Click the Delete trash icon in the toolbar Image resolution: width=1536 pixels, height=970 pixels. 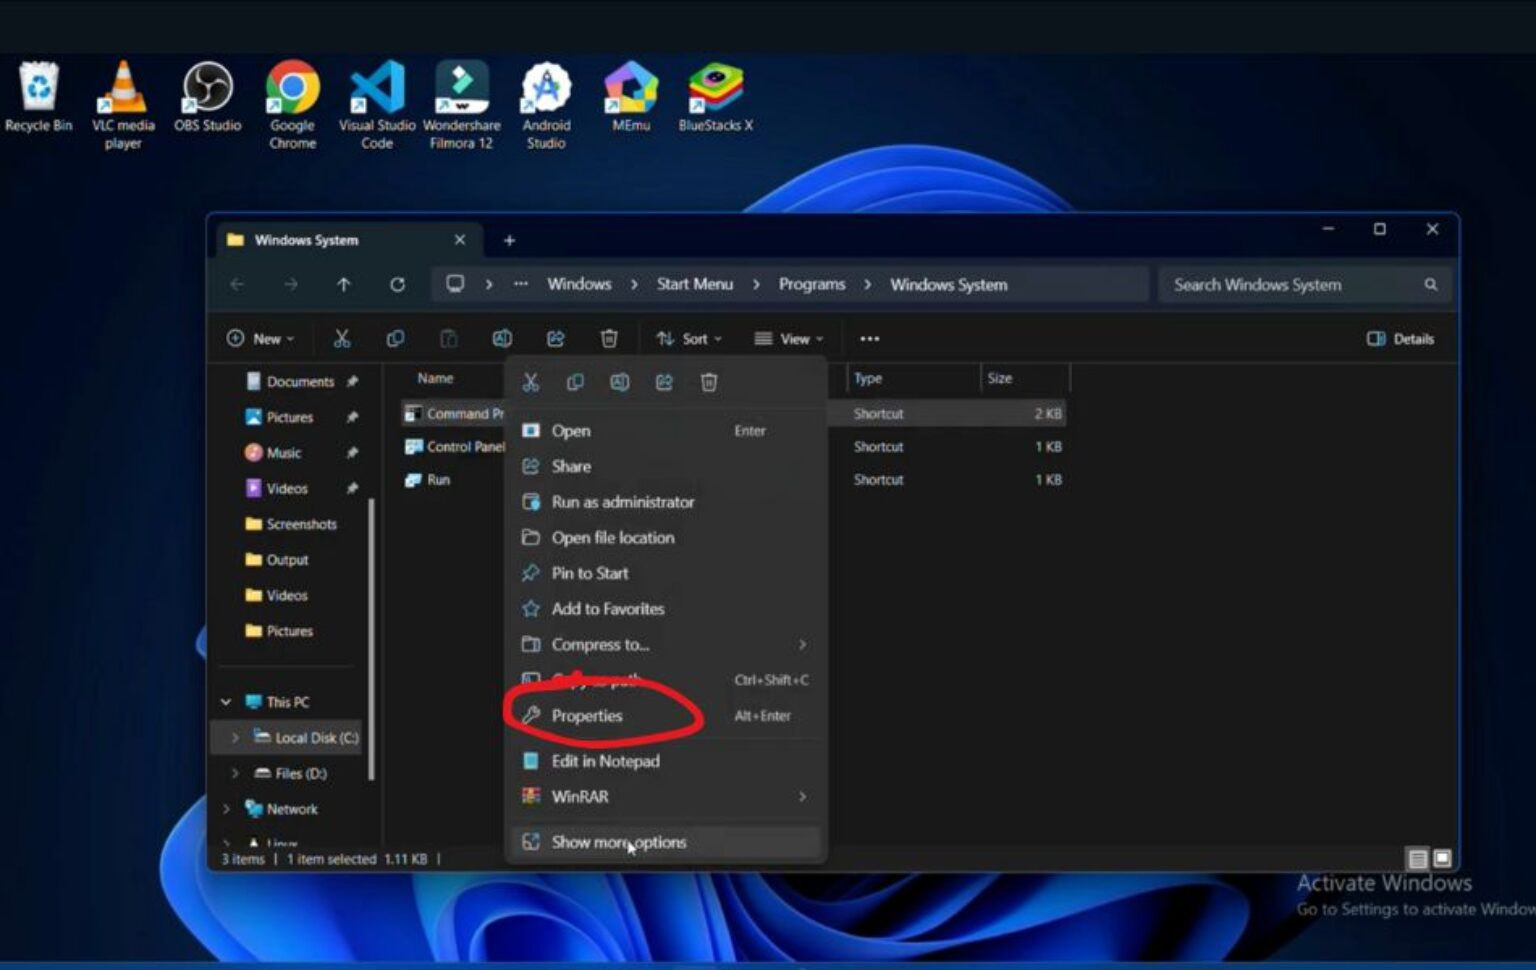[610, 338]
